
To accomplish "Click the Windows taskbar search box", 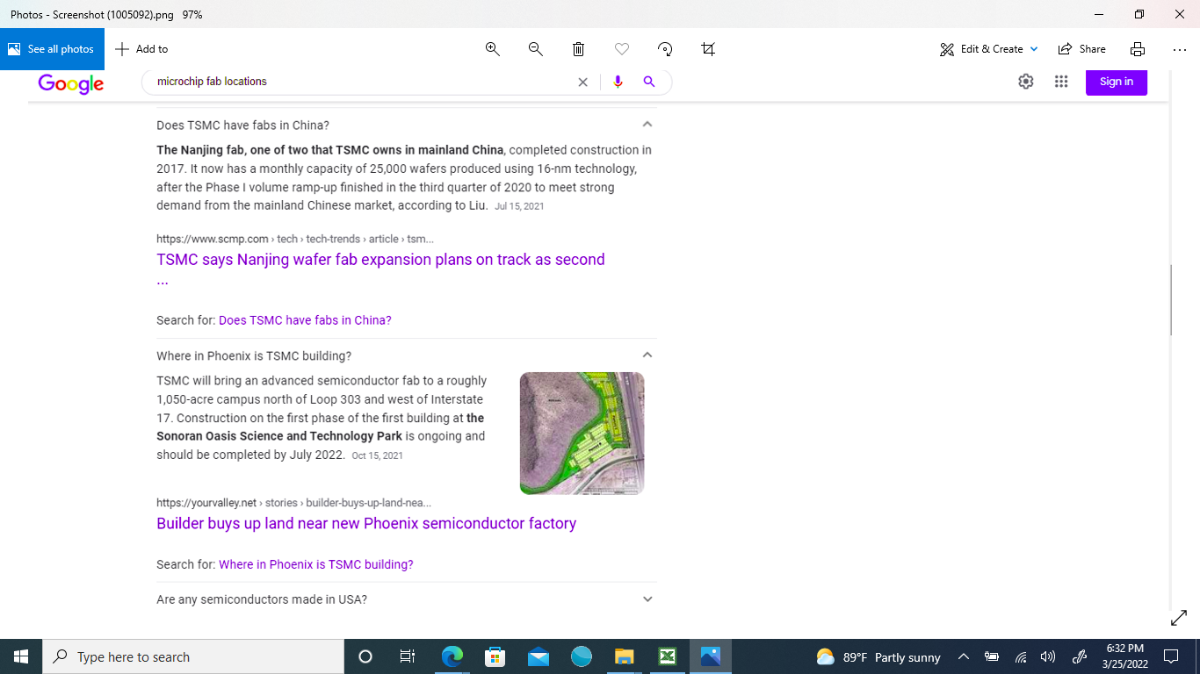I will (x=194, y=657).
